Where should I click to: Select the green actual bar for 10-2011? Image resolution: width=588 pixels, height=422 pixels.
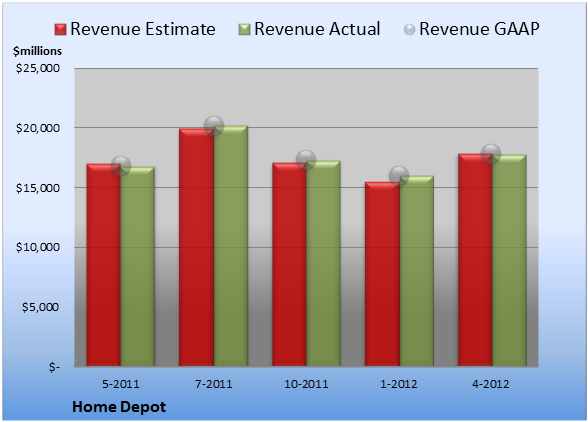pos(323,263)
